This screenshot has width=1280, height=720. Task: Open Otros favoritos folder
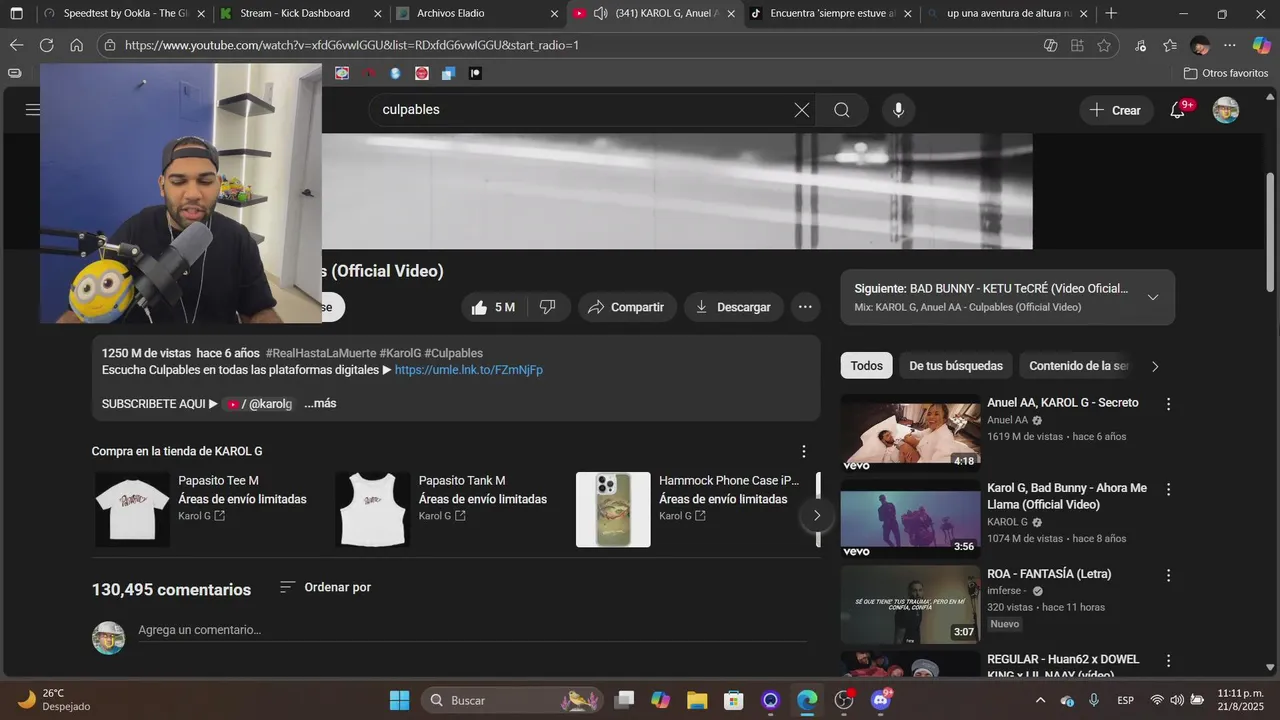[x=1226, y=73]
